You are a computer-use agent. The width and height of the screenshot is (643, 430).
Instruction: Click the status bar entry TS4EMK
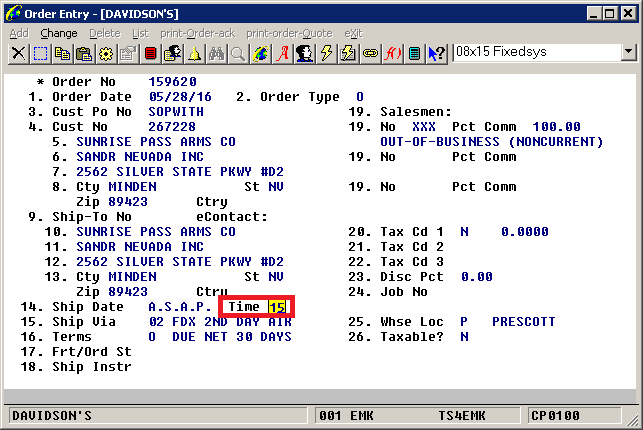click(462, 416)
